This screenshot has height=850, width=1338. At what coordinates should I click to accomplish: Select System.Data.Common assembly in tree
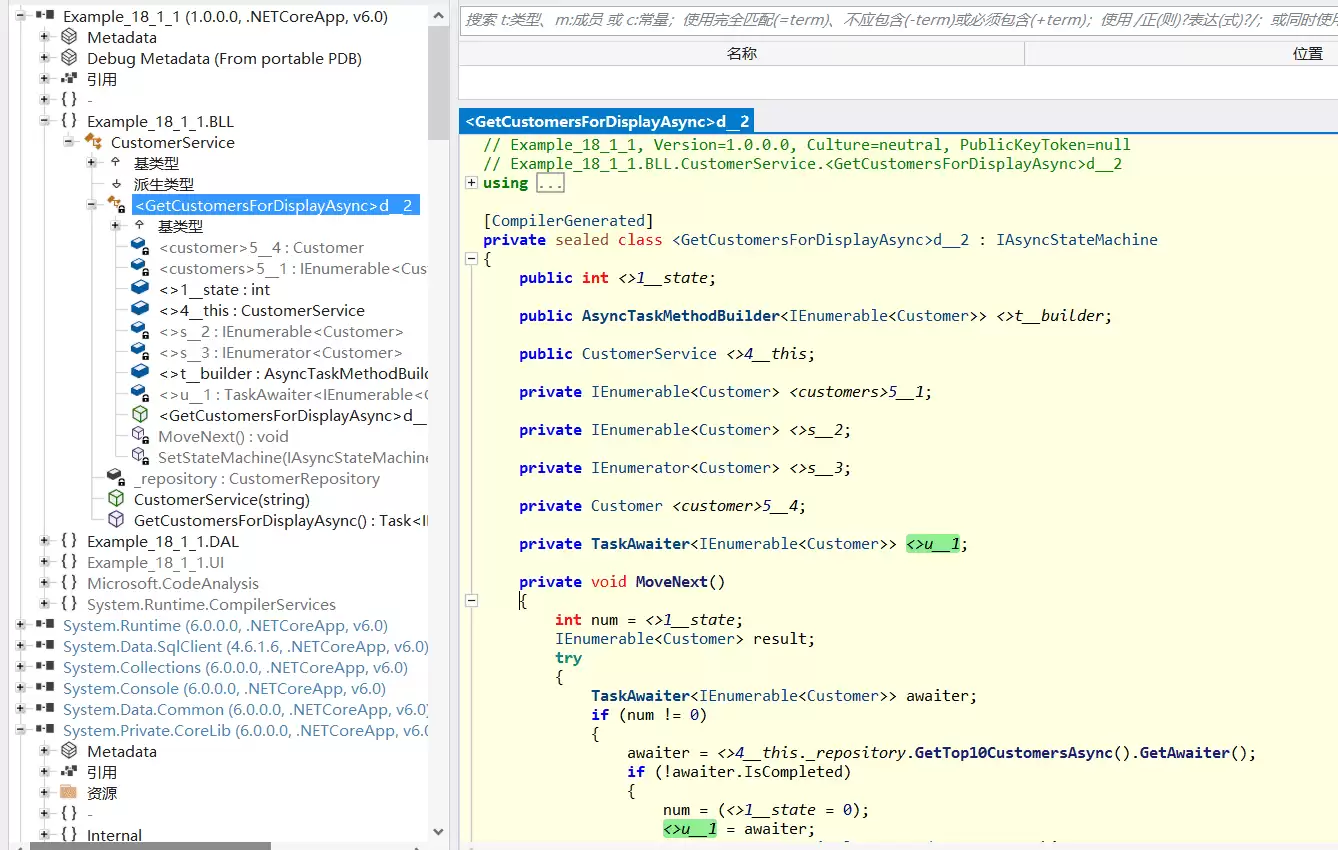click(x=246, y=709)
